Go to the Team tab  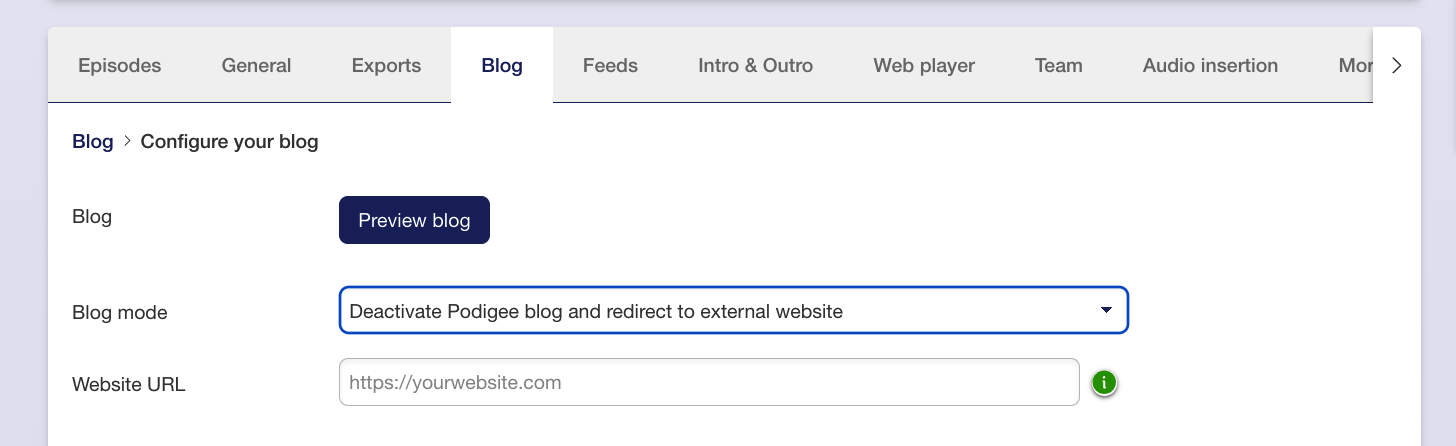pos(1059,65)
